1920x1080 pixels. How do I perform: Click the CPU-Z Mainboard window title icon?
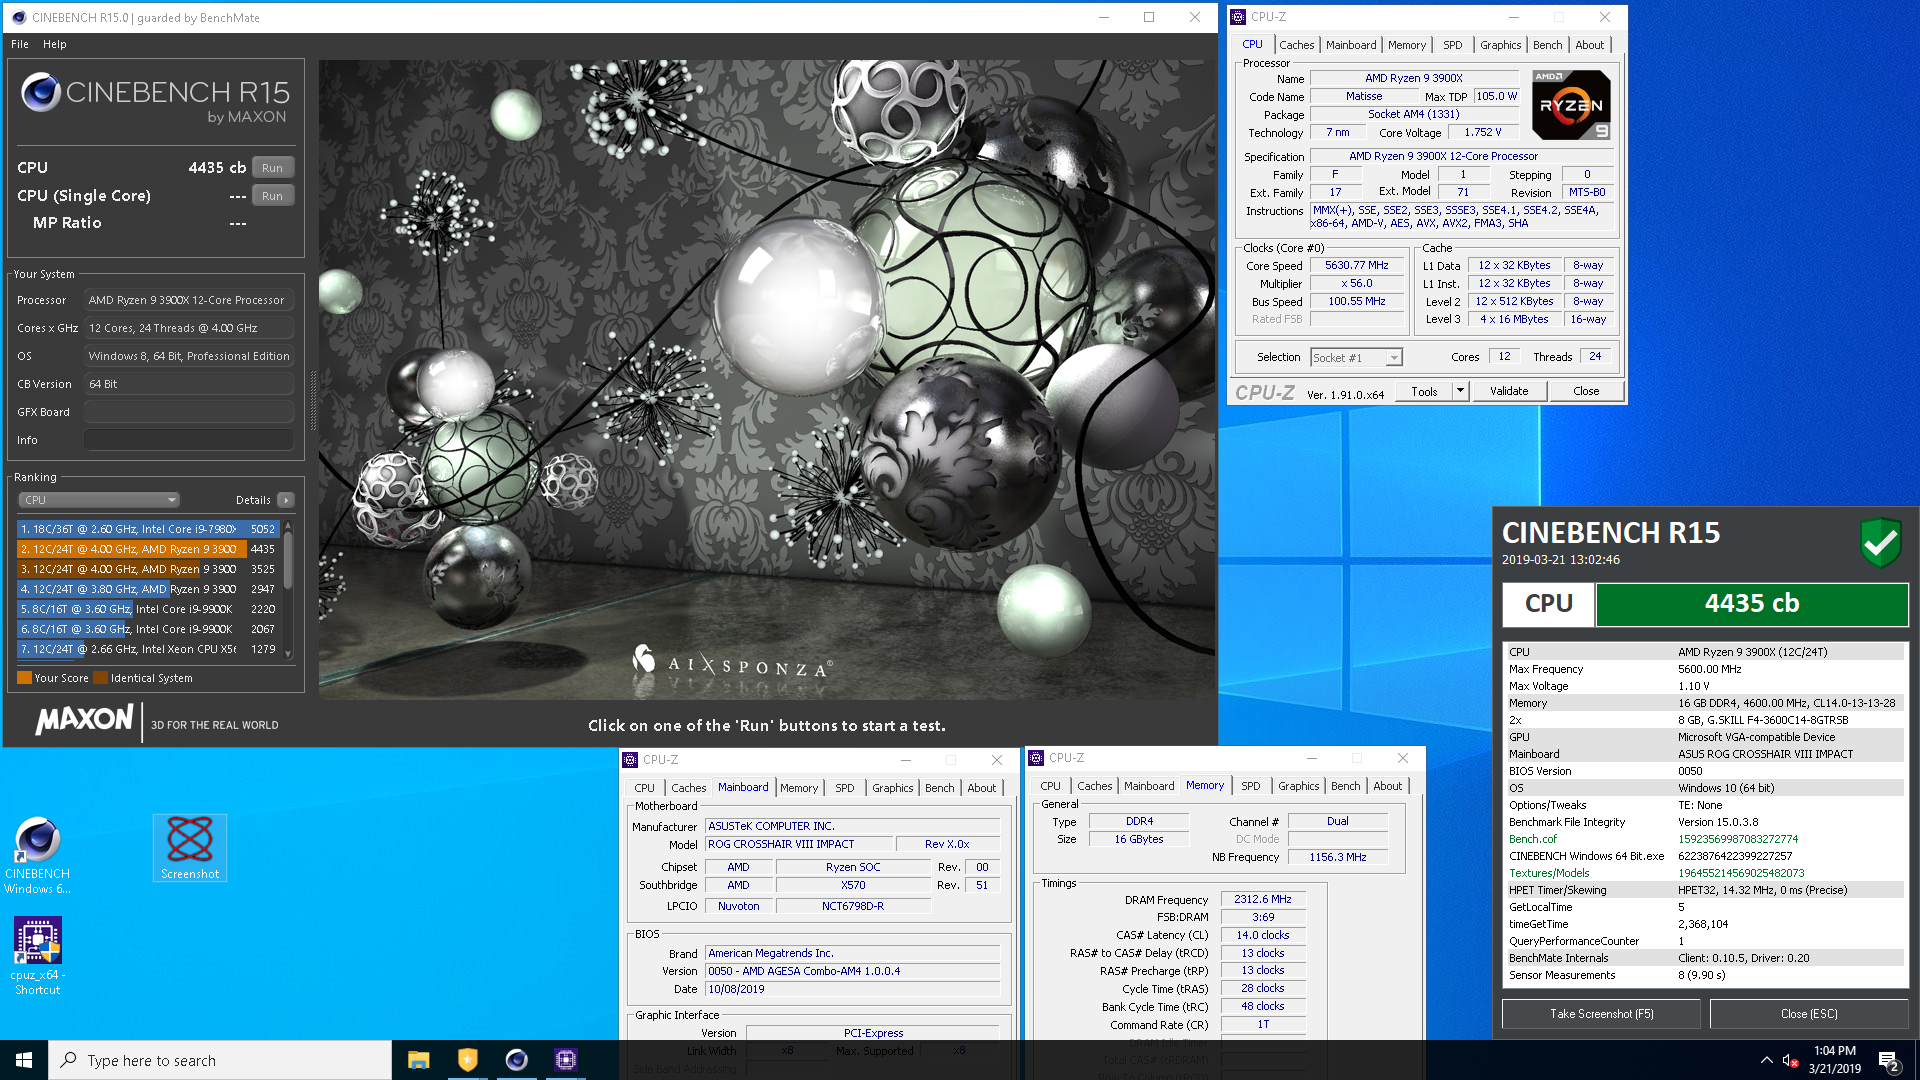[630, 760]
